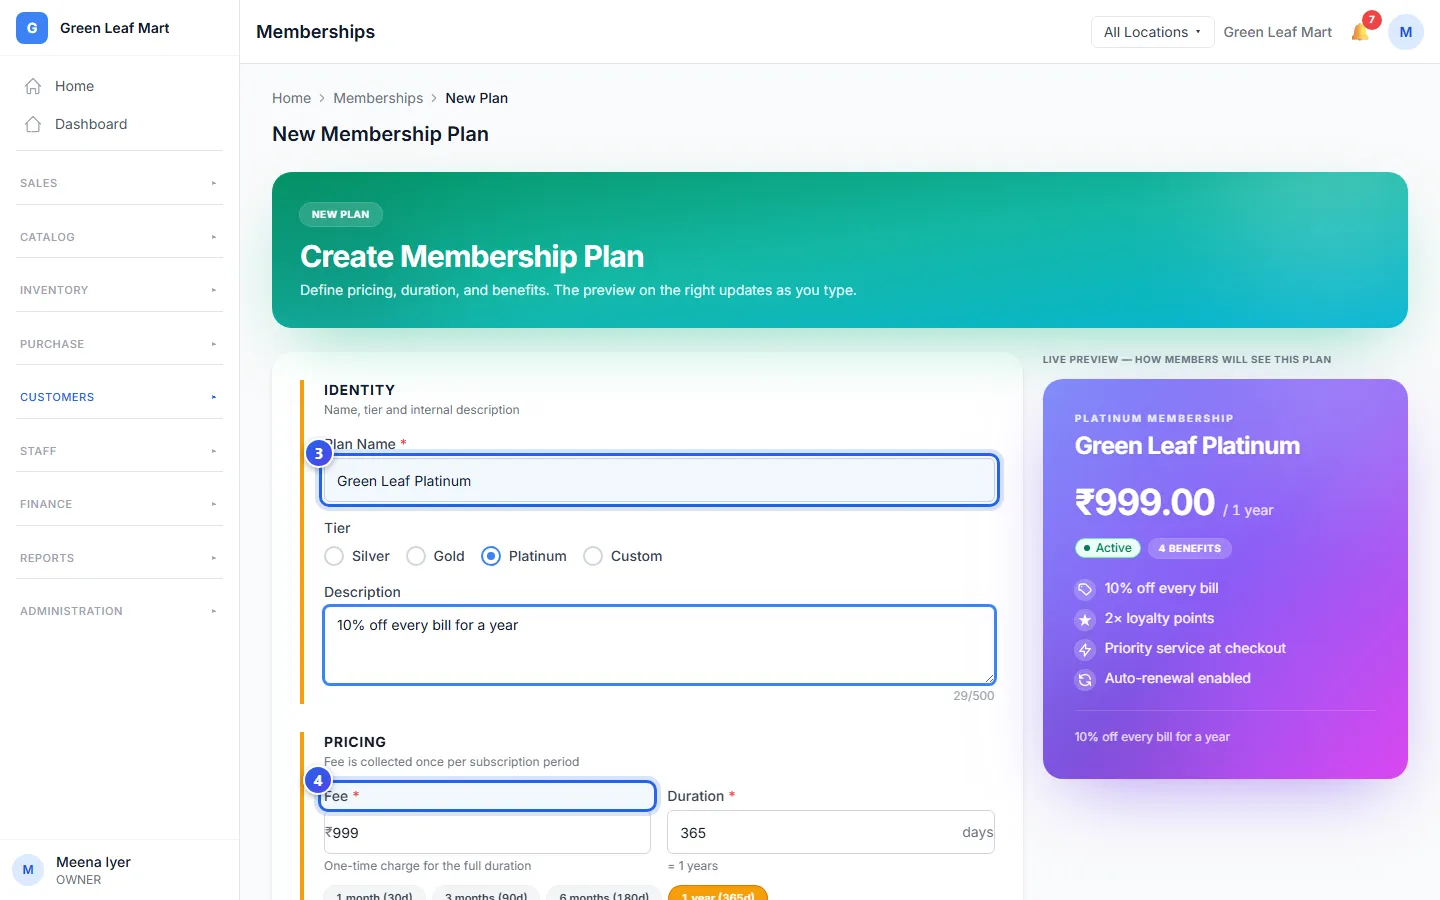Go to Memberships via the breadcrumb
Screen dimensions: 1440x900
tap(378, 98)
